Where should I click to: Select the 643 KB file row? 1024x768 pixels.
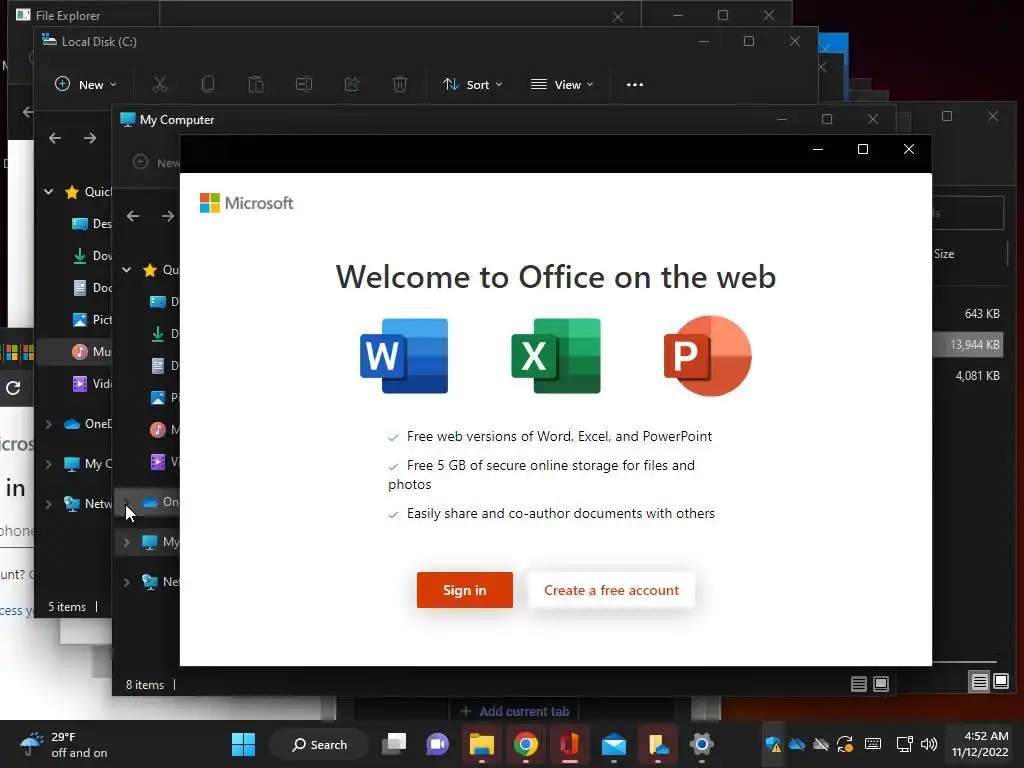pyautogui.click(x=968, y=314)
